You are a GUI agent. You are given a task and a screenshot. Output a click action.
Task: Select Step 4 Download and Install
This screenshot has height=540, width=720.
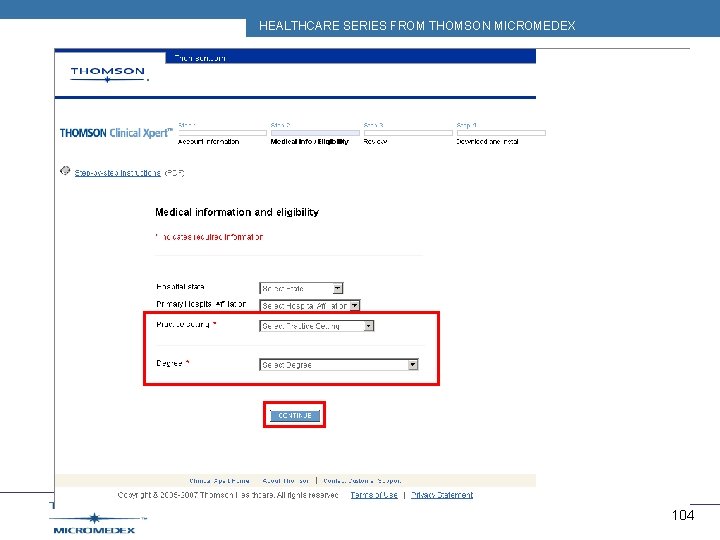point(501,133)
